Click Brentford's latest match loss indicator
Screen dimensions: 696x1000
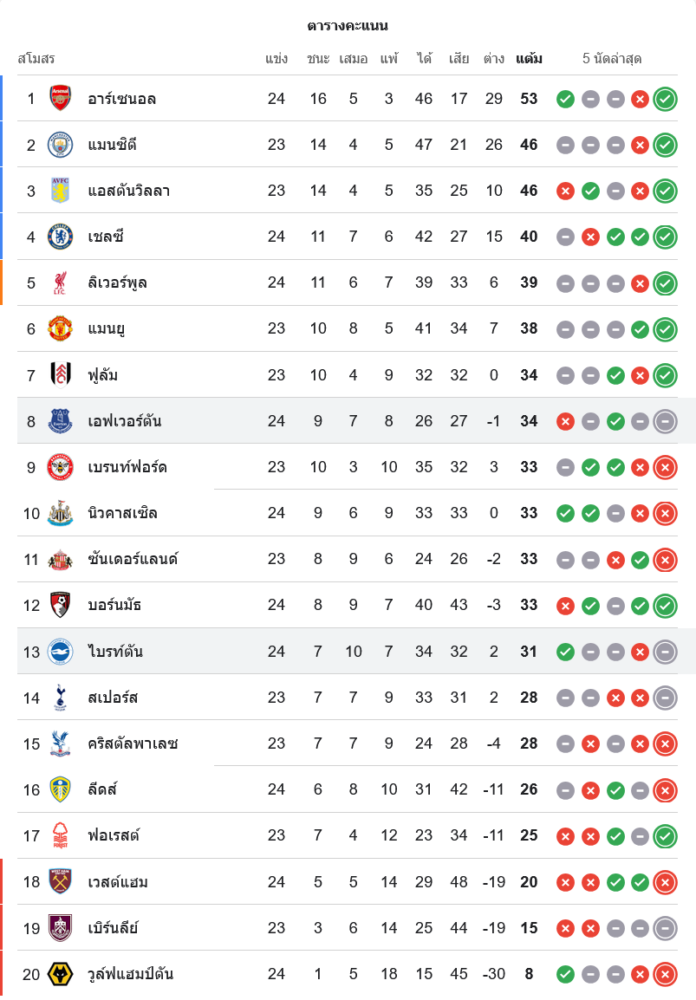pos(665,467)
